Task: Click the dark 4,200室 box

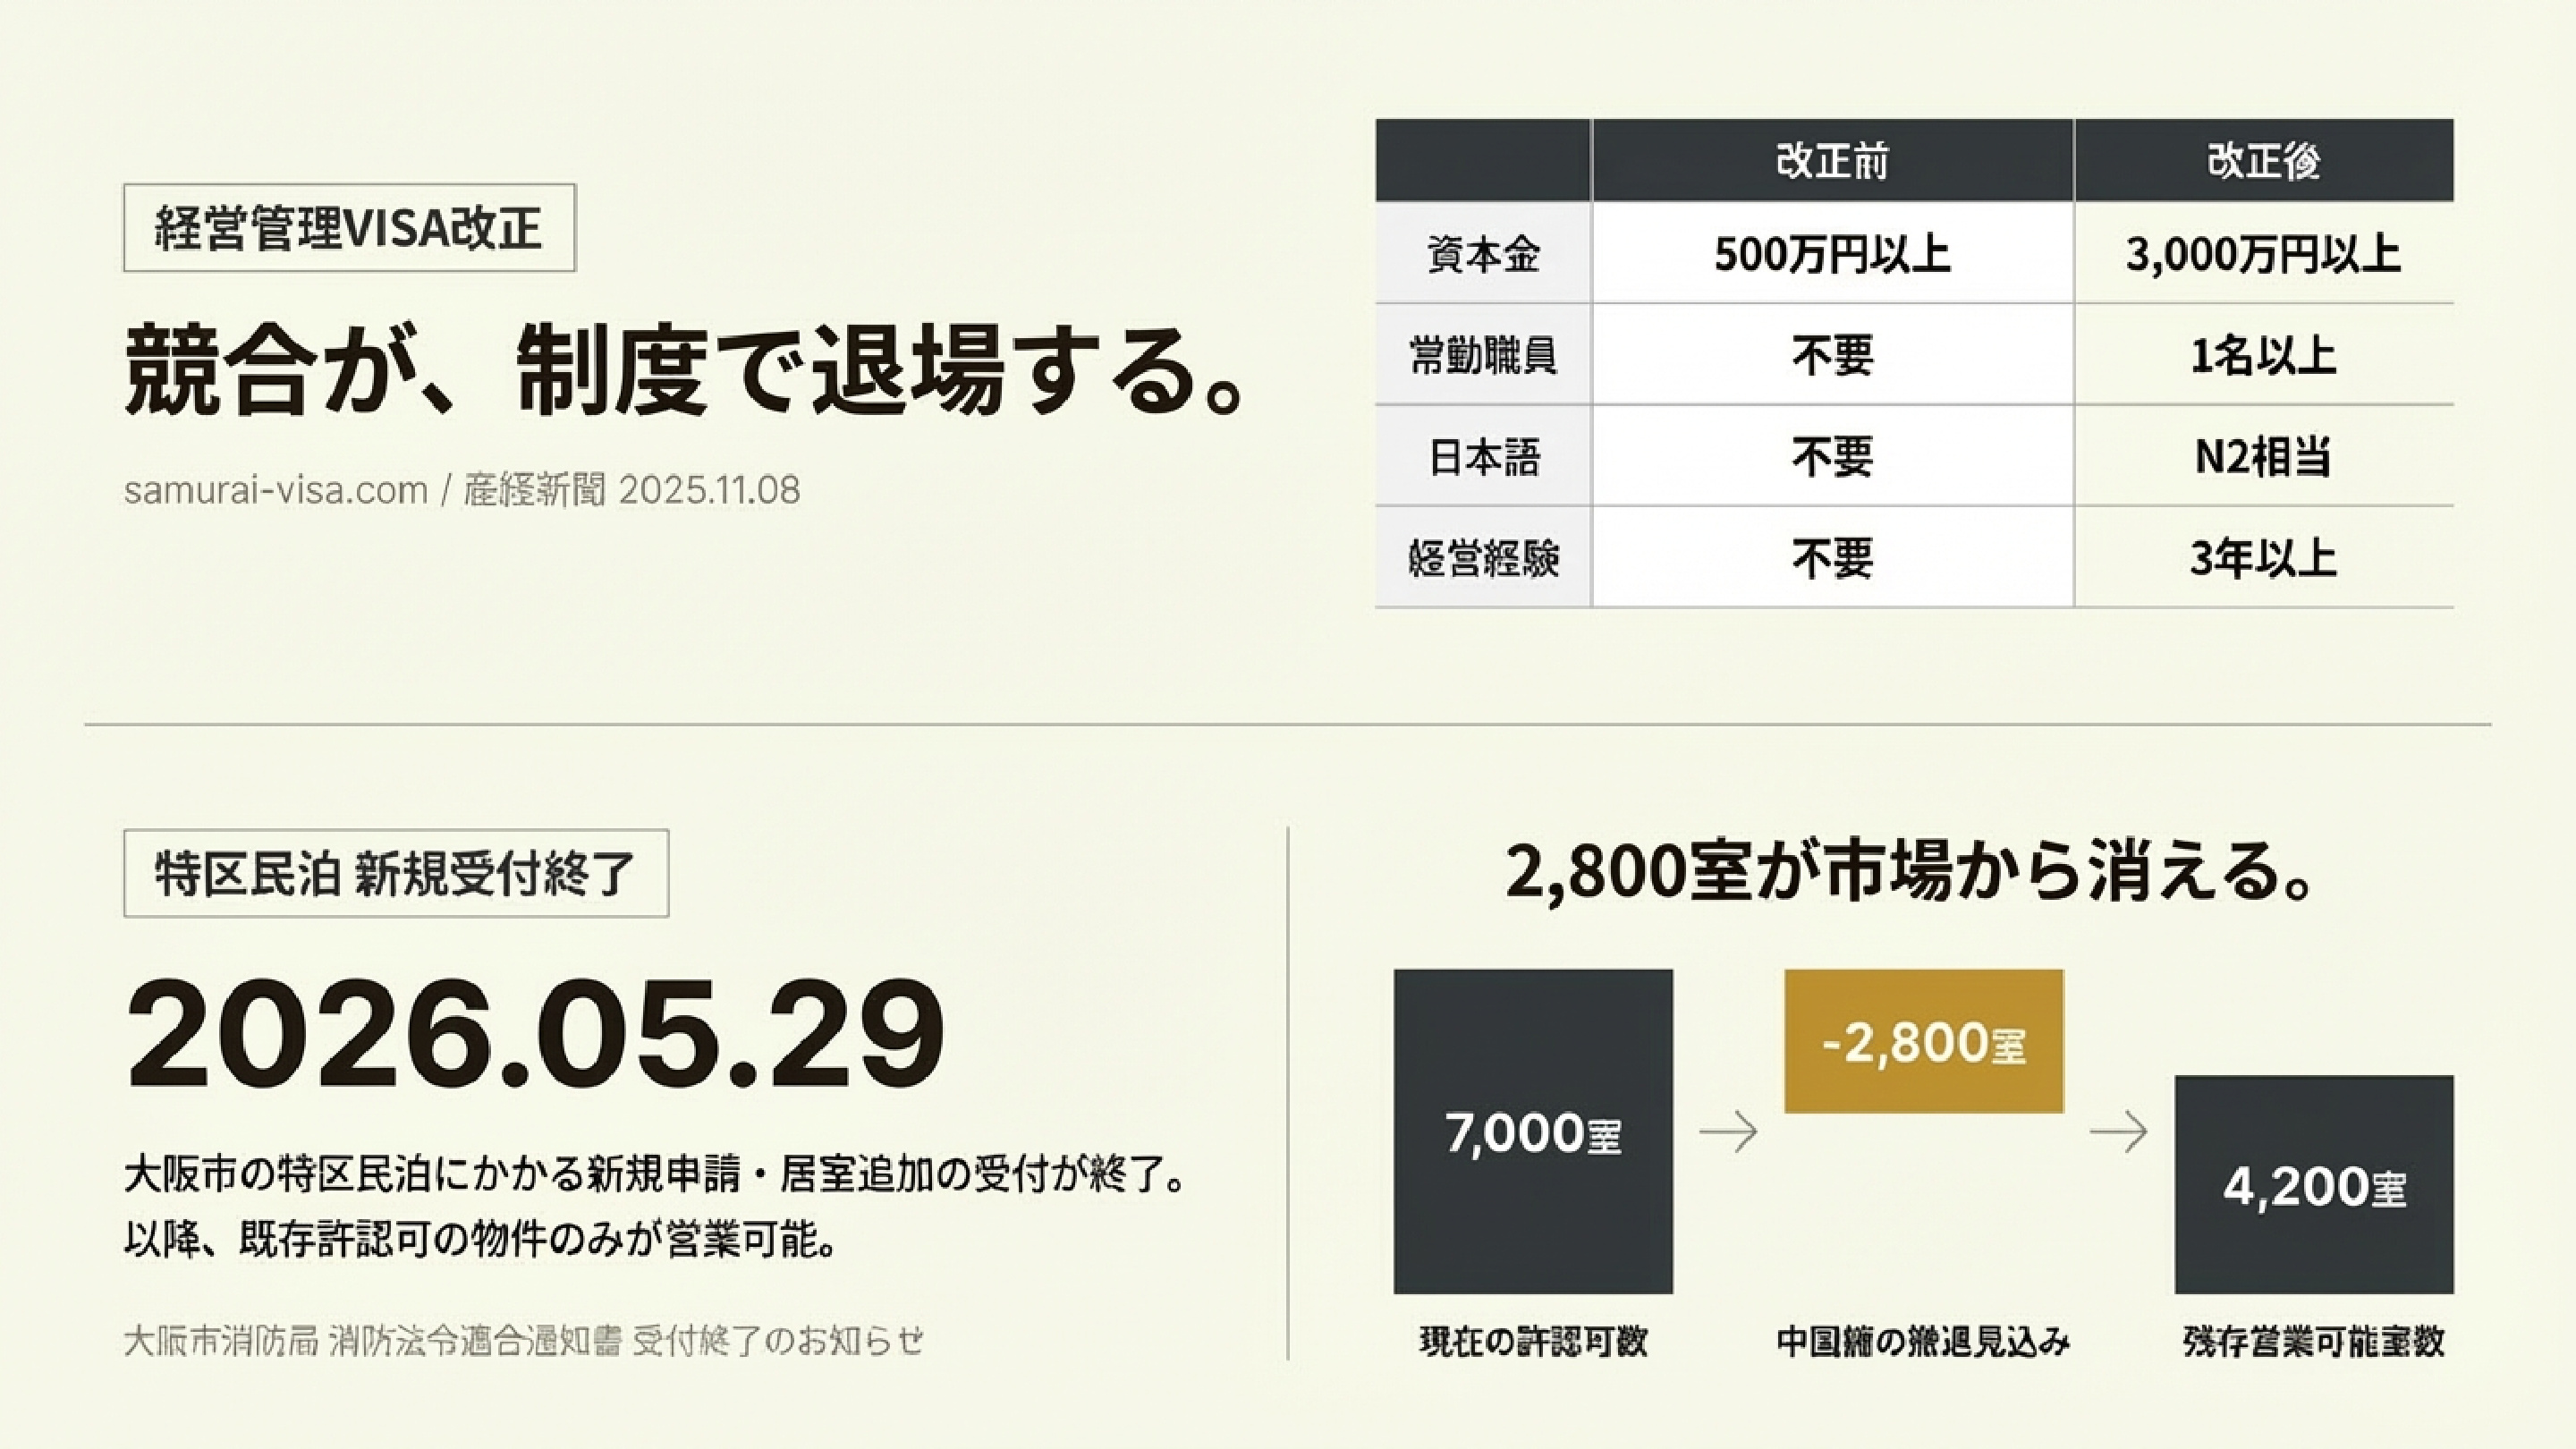Action: [2313, 1184]
